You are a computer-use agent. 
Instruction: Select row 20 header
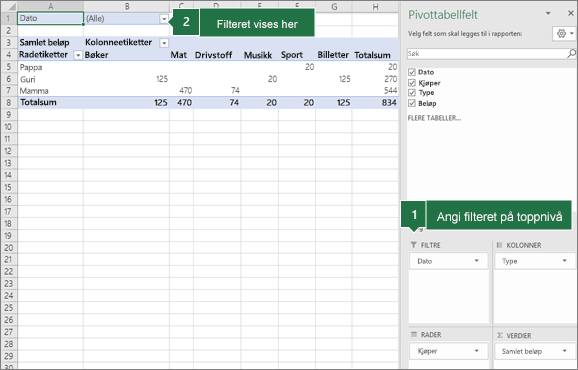[x=9, y=248]
